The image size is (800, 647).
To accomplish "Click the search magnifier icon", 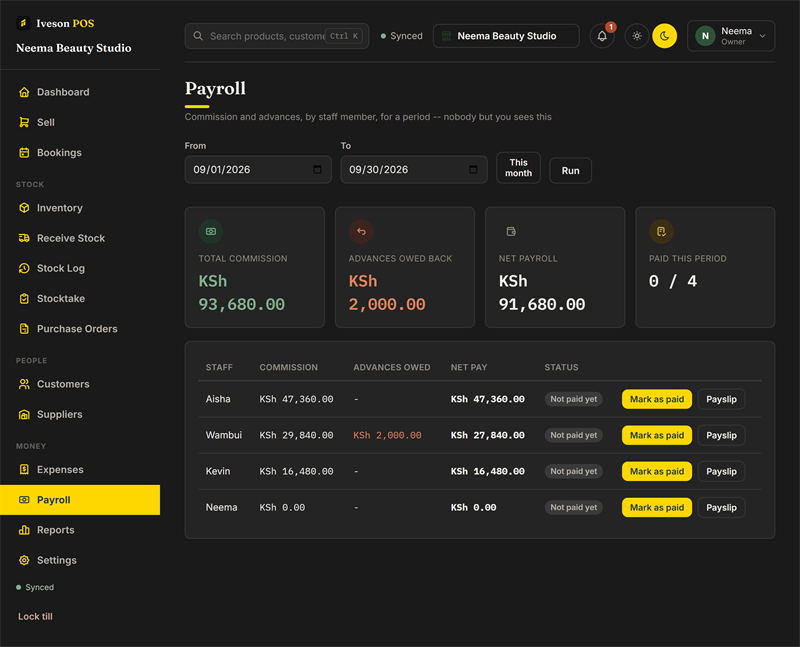I will coord(198,36).
